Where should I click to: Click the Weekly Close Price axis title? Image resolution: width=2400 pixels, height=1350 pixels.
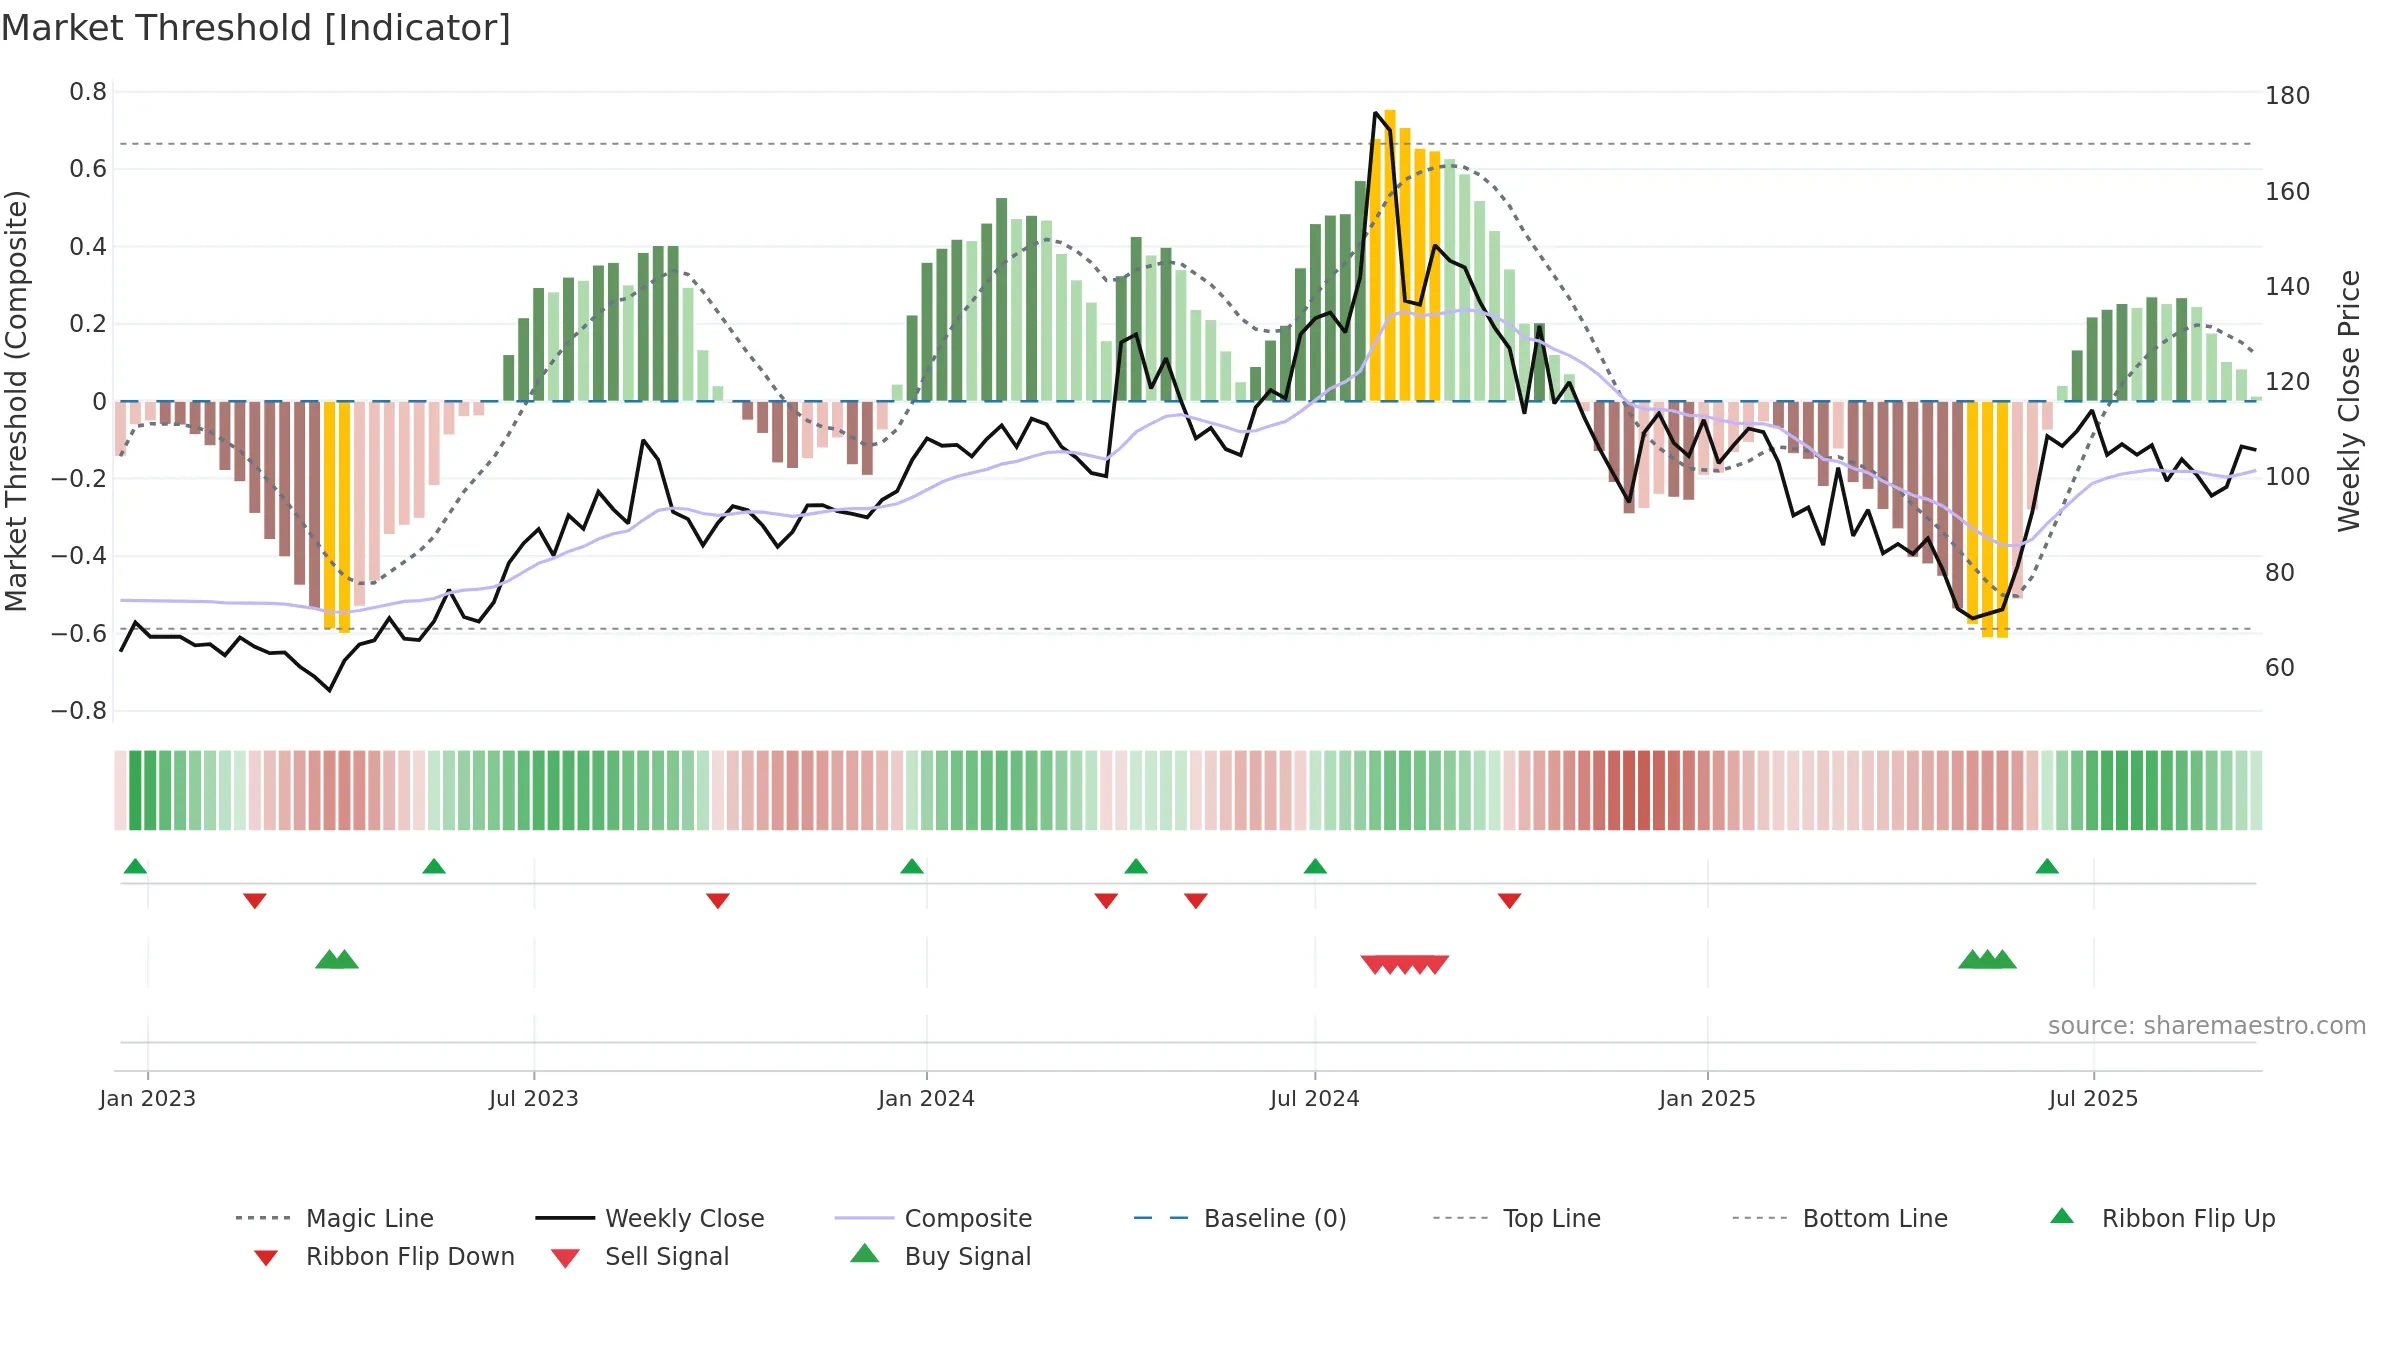[2349, 401]
